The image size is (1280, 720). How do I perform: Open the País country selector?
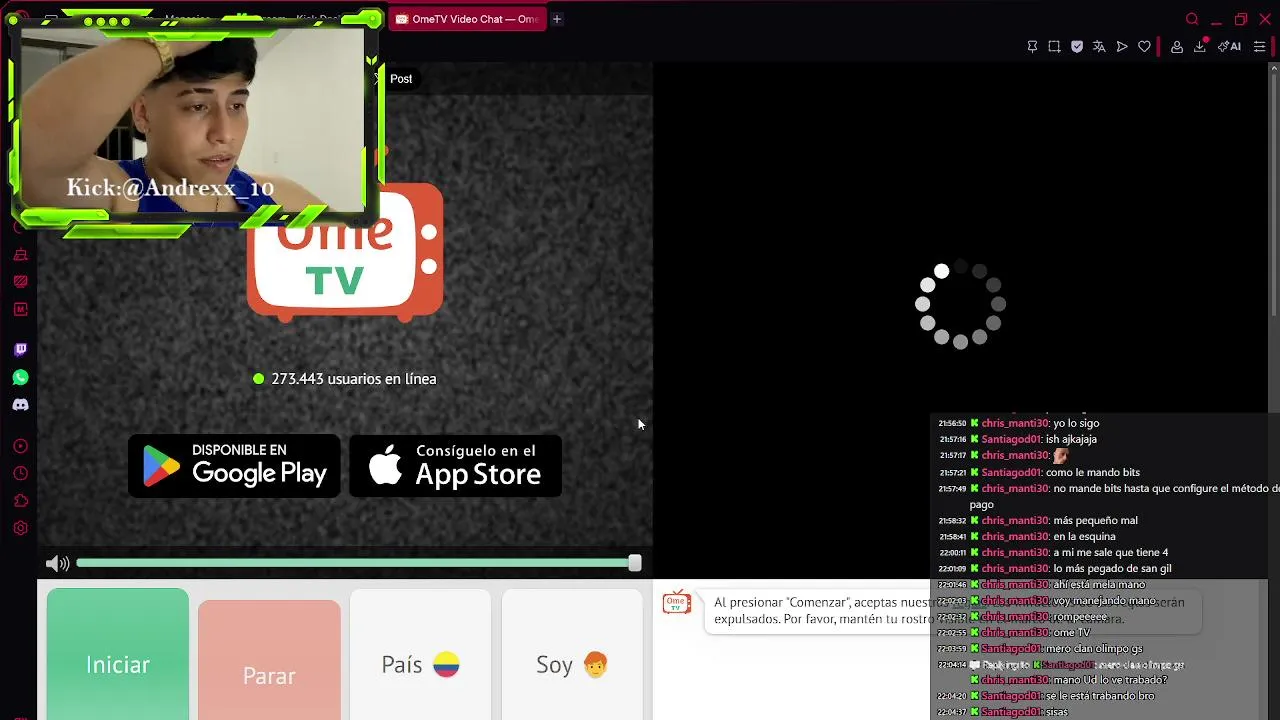point(420,655)
